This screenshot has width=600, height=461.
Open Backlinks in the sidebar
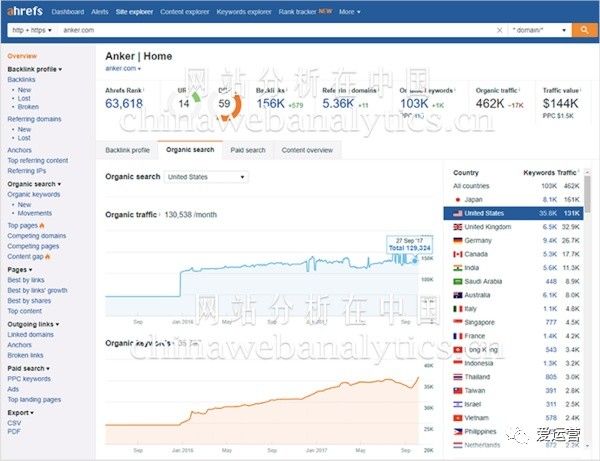[x=21, y=80]
